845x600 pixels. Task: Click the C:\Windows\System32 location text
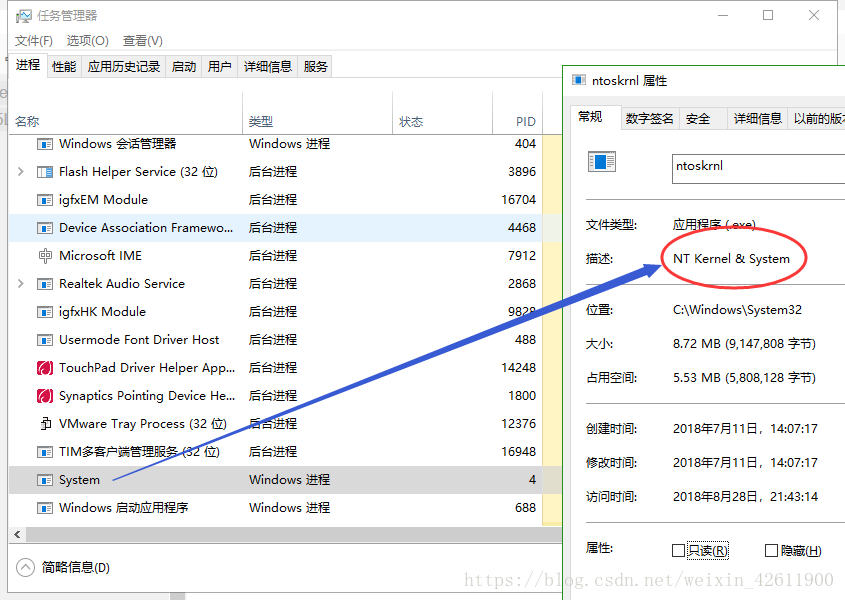click(x=737, y=310)
